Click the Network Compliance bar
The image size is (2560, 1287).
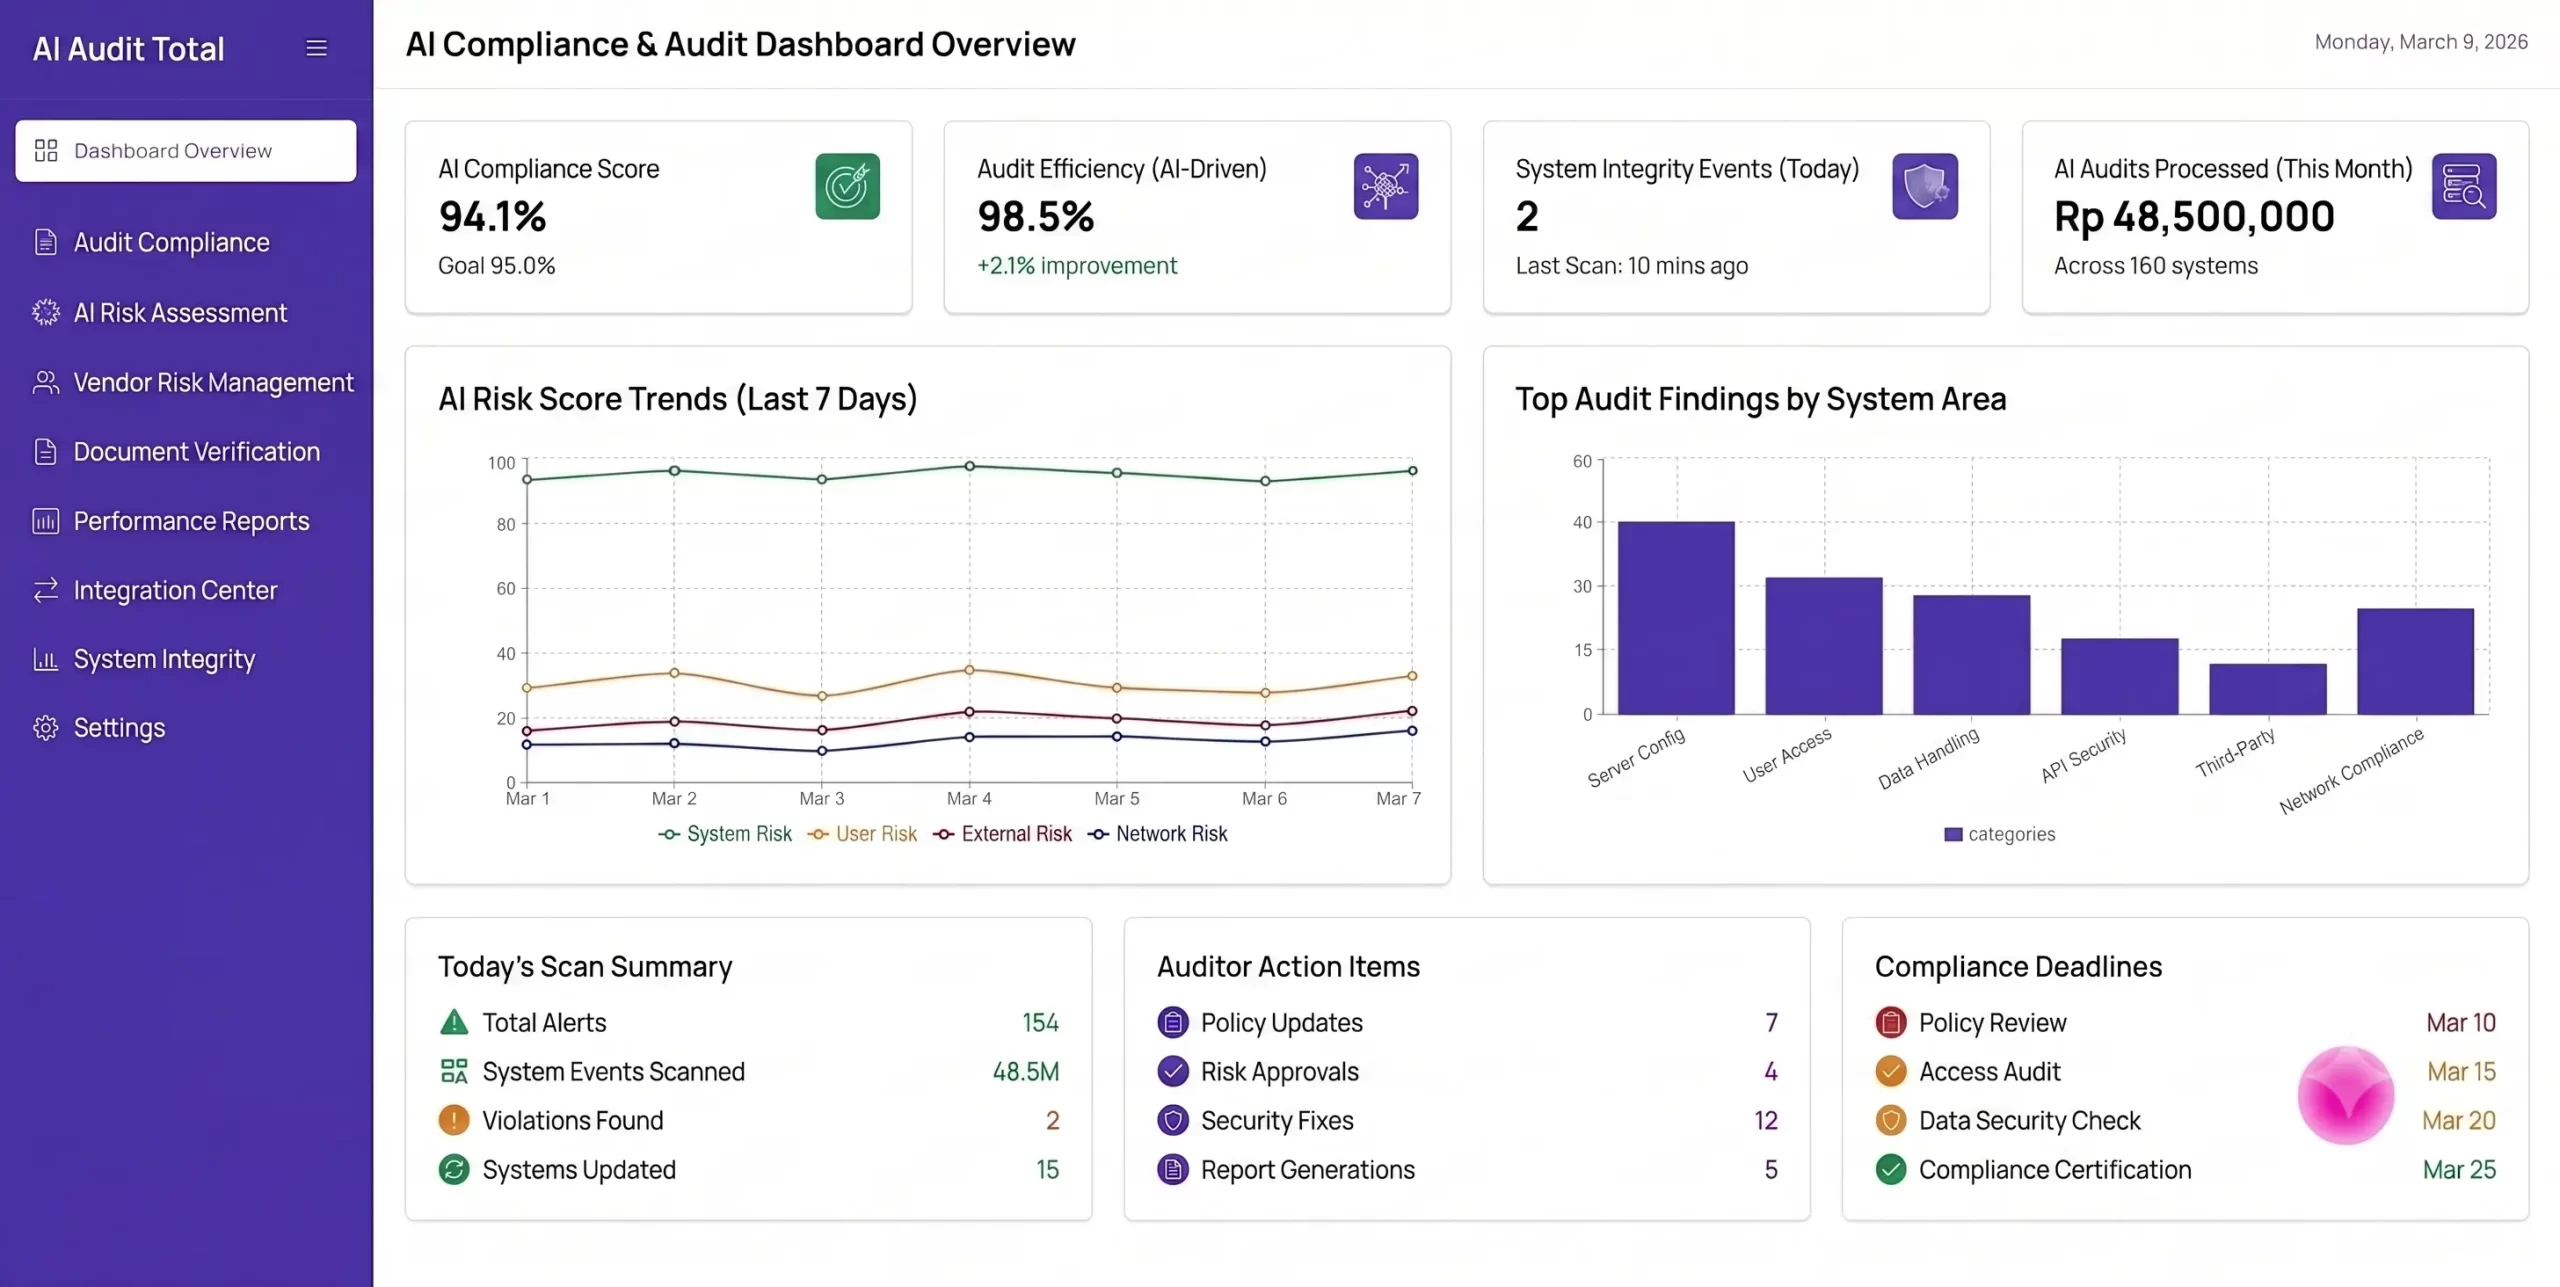2416,661
